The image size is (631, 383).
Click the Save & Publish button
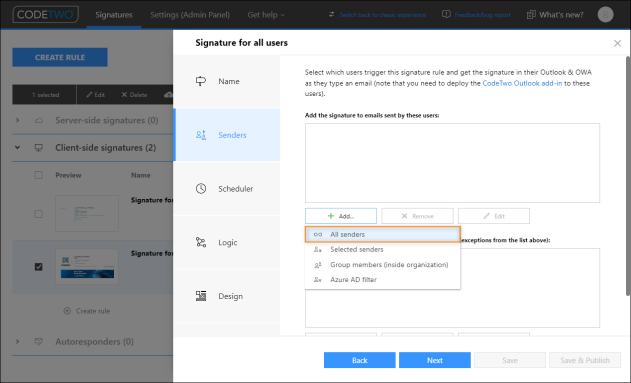(x=585, y=360)
